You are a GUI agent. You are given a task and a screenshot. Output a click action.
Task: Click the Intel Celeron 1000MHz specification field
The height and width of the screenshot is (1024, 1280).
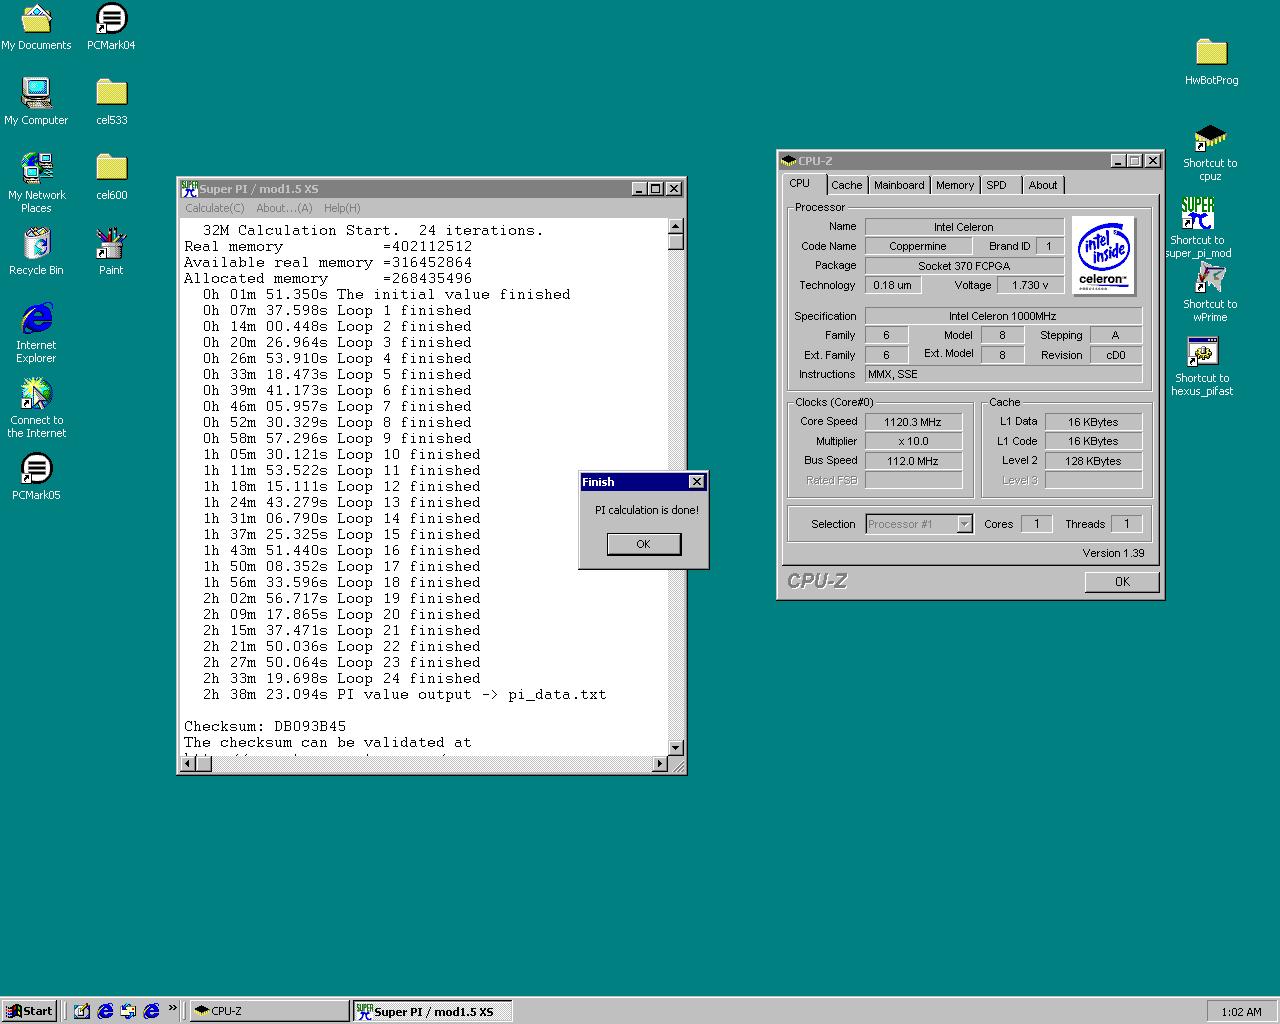click(1003, 316)
